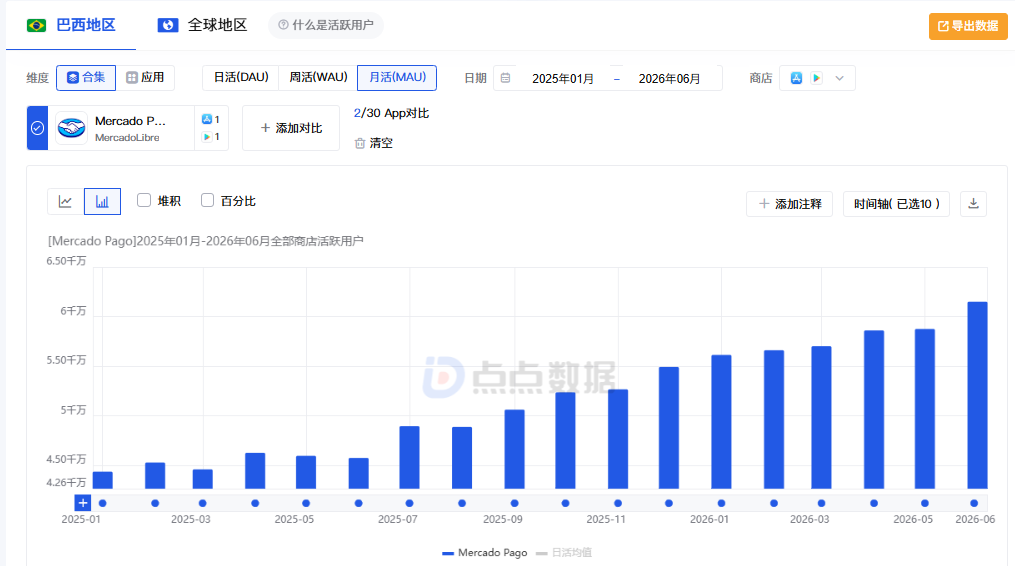Viewport: 1015px width, 566px height.
Task: Click the timeline dot for 2025-09
Action: tap(515, 503)
